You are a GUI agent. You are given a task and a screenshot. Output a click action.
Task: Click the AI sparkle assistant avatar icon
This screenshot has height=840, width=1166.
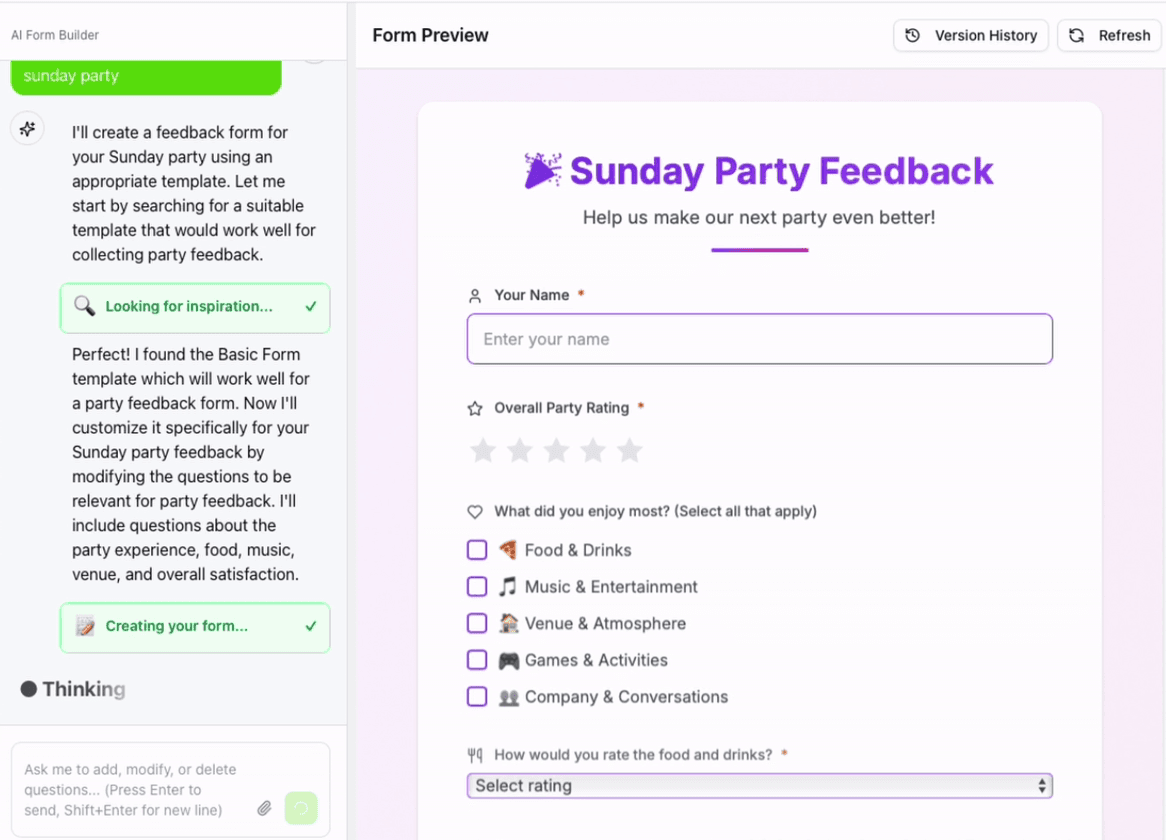(28, 129)
